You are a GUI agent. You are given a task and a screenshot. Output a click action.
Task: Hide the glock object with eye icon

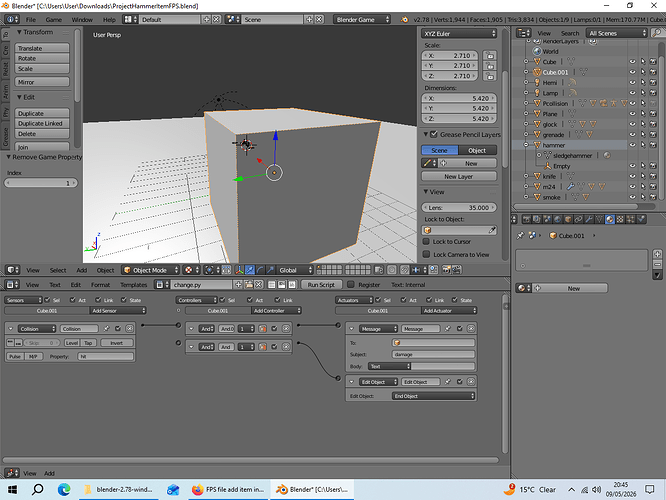(x=632, y=124)
